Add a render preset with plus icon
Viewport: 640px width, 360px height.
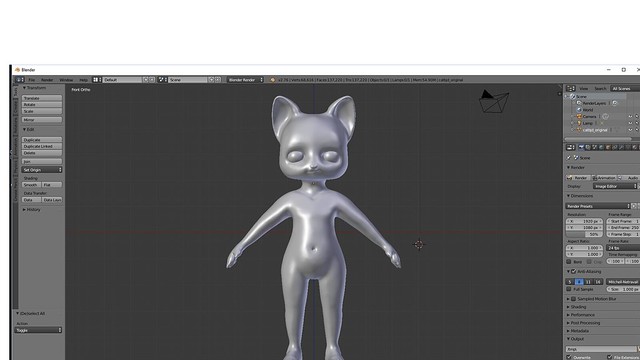pyautogui.click(x=634, y=206)
